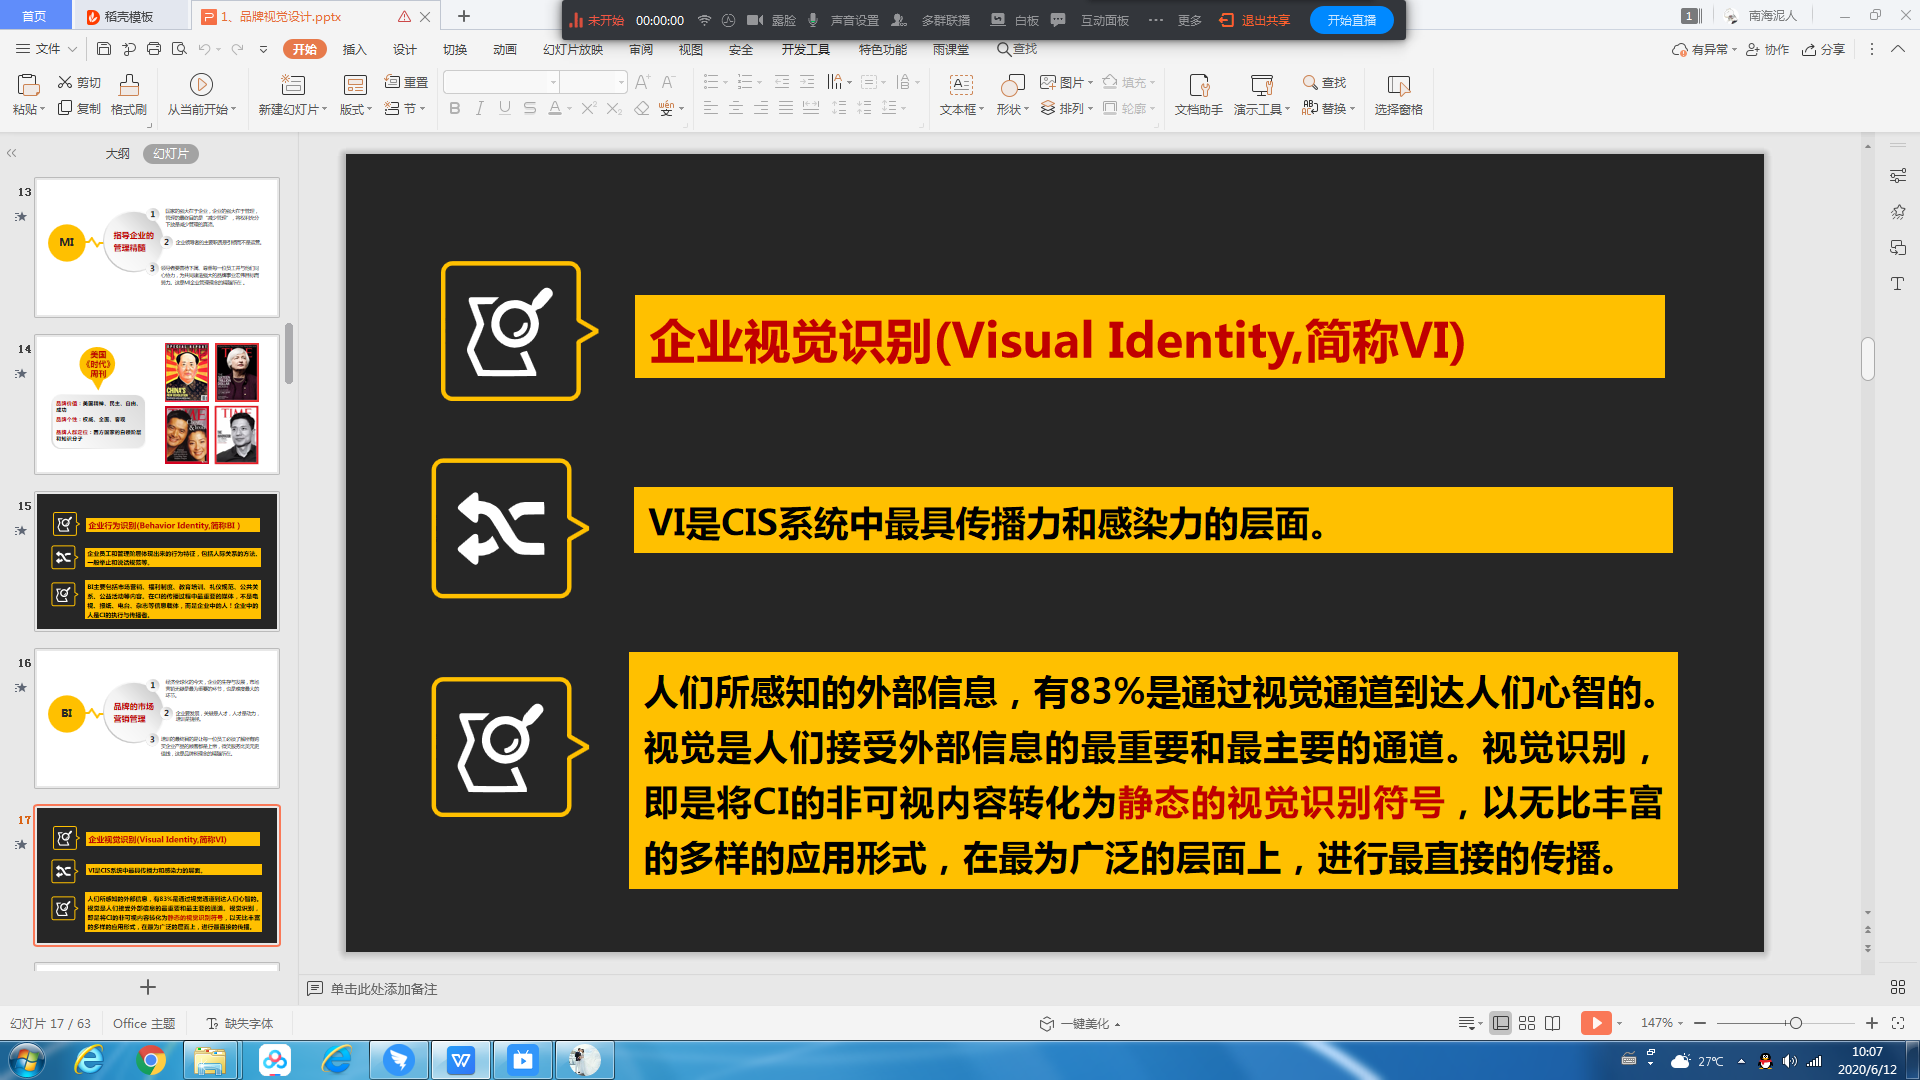Image resolution: width=1920 pixels, height=1080 pixels.
Task: Start slideshow from current slide icon
Action: pyautogui.click(x=201, y=85)
